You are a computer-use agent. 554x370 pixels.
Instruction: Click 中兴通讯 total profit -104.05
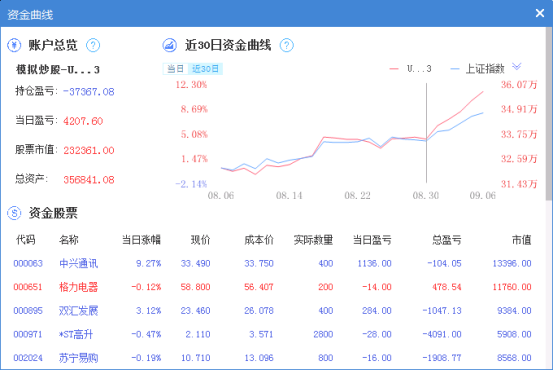coord(444,264)
